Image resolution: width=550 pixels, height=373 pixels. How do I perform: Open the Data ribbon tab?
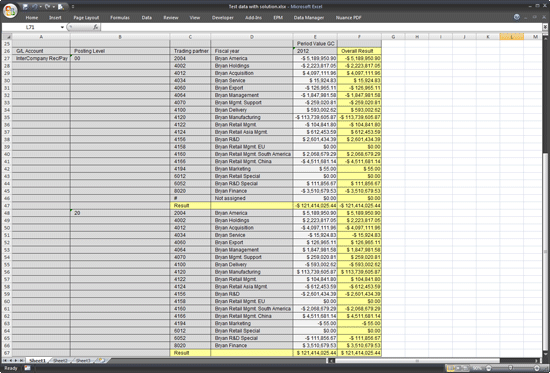pyautogui.click(x=147, y=18)
